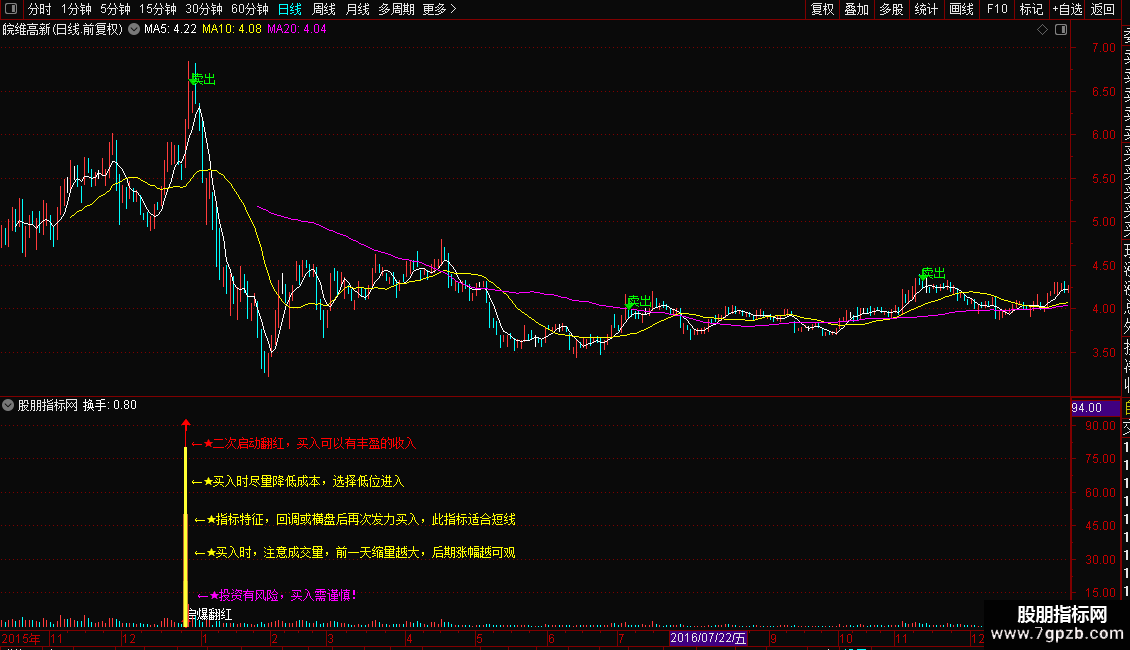The image size is (1130, 650).
Task: Open the 多周期 multi-period view
Action: click(396, 9)
